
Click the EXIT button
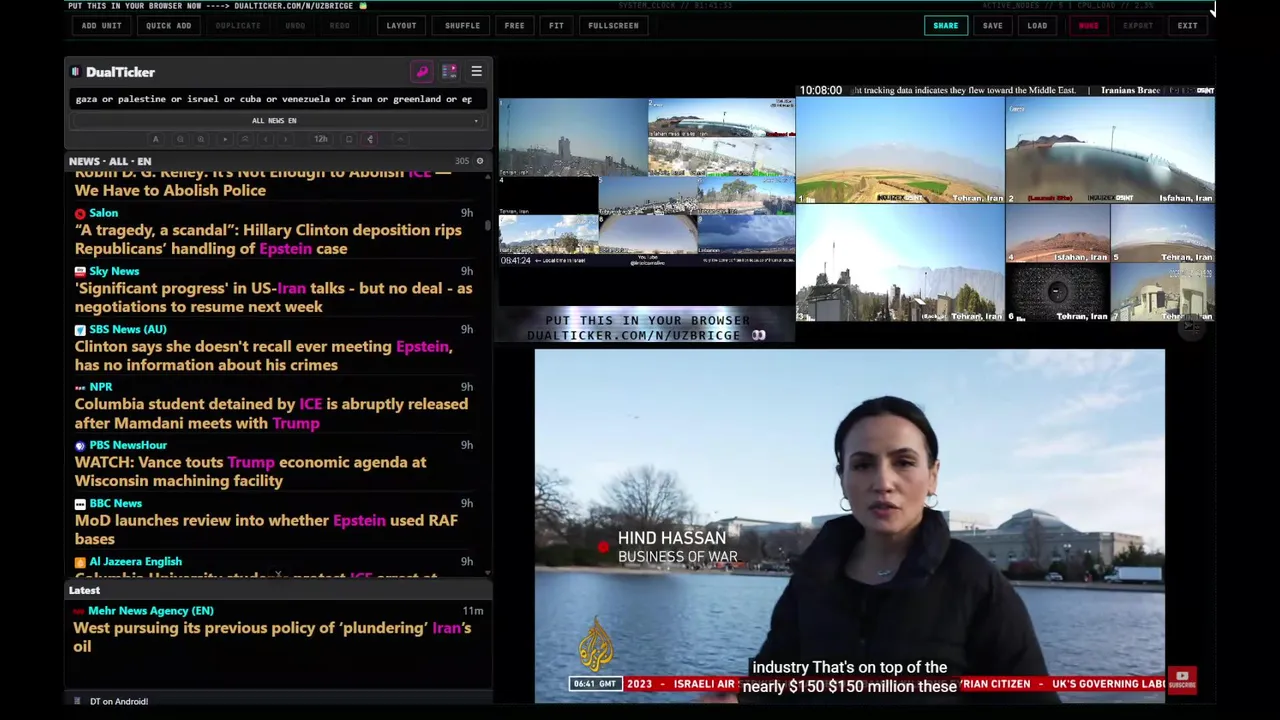[1187, 25]
